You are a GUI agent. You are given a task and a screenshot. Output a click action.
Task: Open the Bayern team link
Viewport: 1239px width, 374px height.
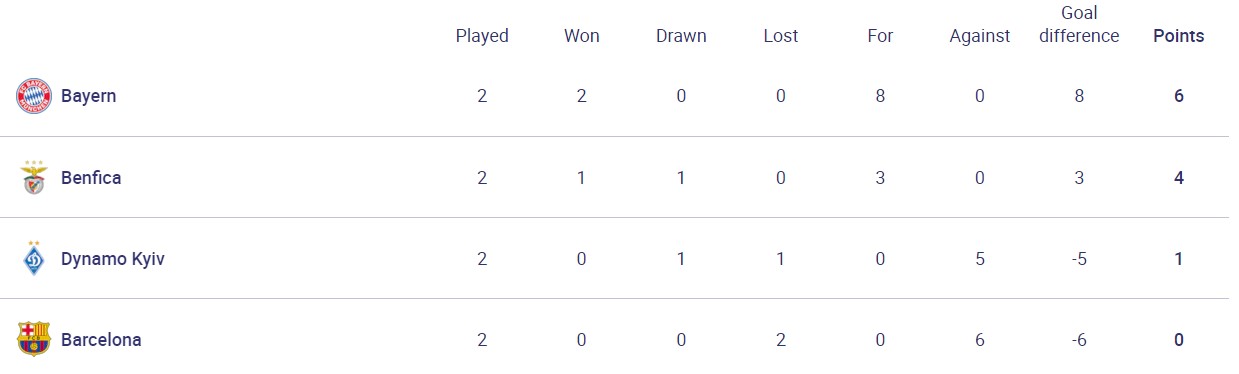(89, 97)
